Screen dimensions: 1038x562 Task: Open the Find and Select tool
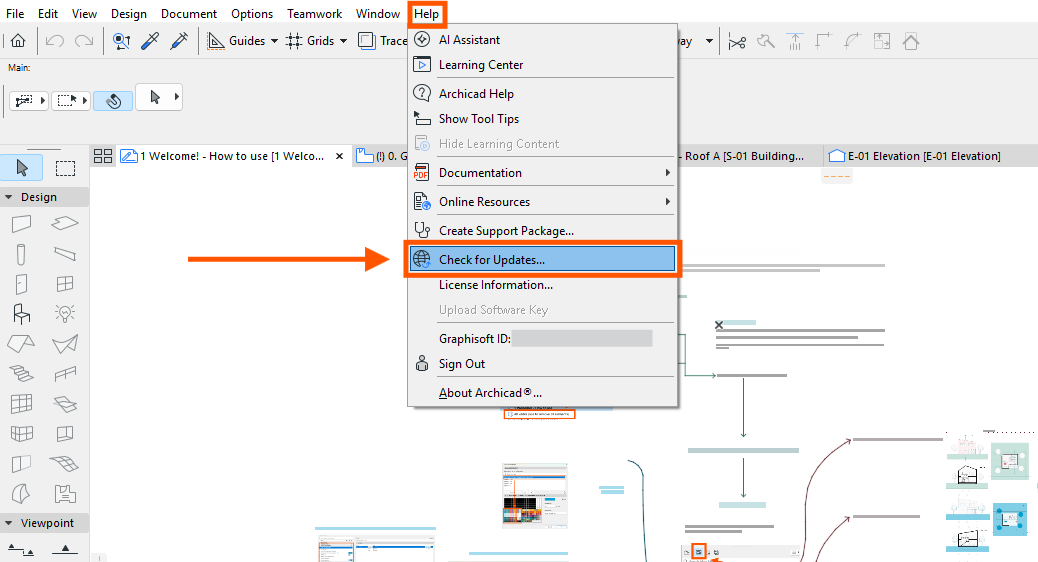click(x=121, y=41)
